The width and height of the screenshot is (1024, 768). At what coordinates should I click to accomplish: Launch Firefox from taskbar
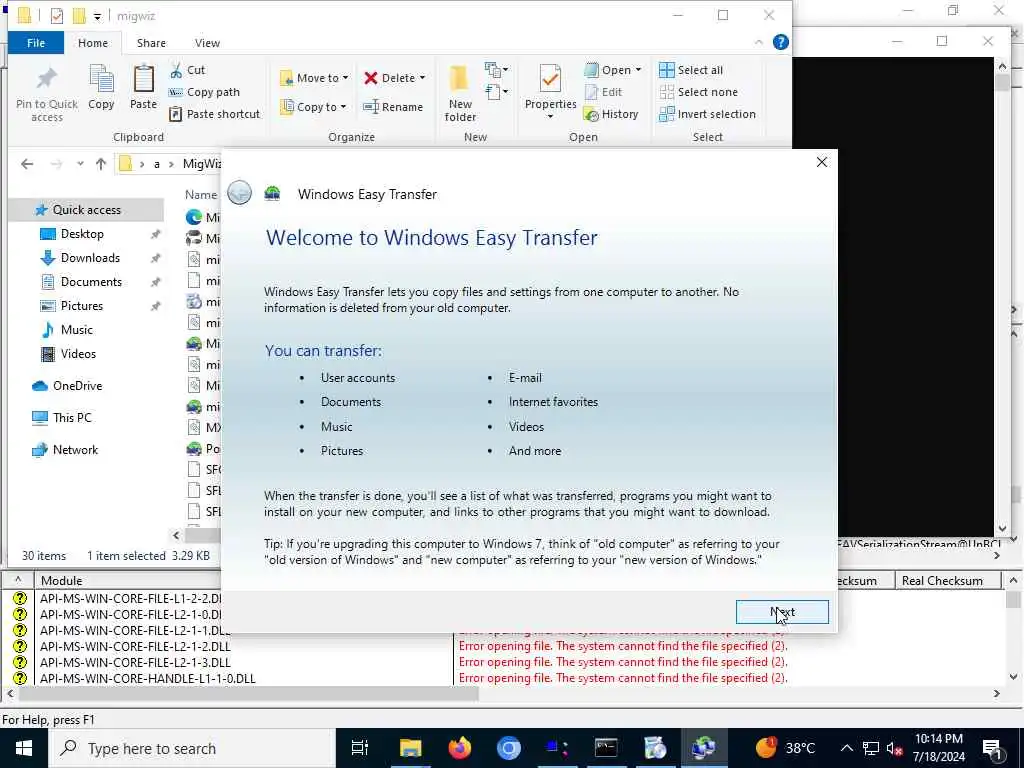(460, 748)
